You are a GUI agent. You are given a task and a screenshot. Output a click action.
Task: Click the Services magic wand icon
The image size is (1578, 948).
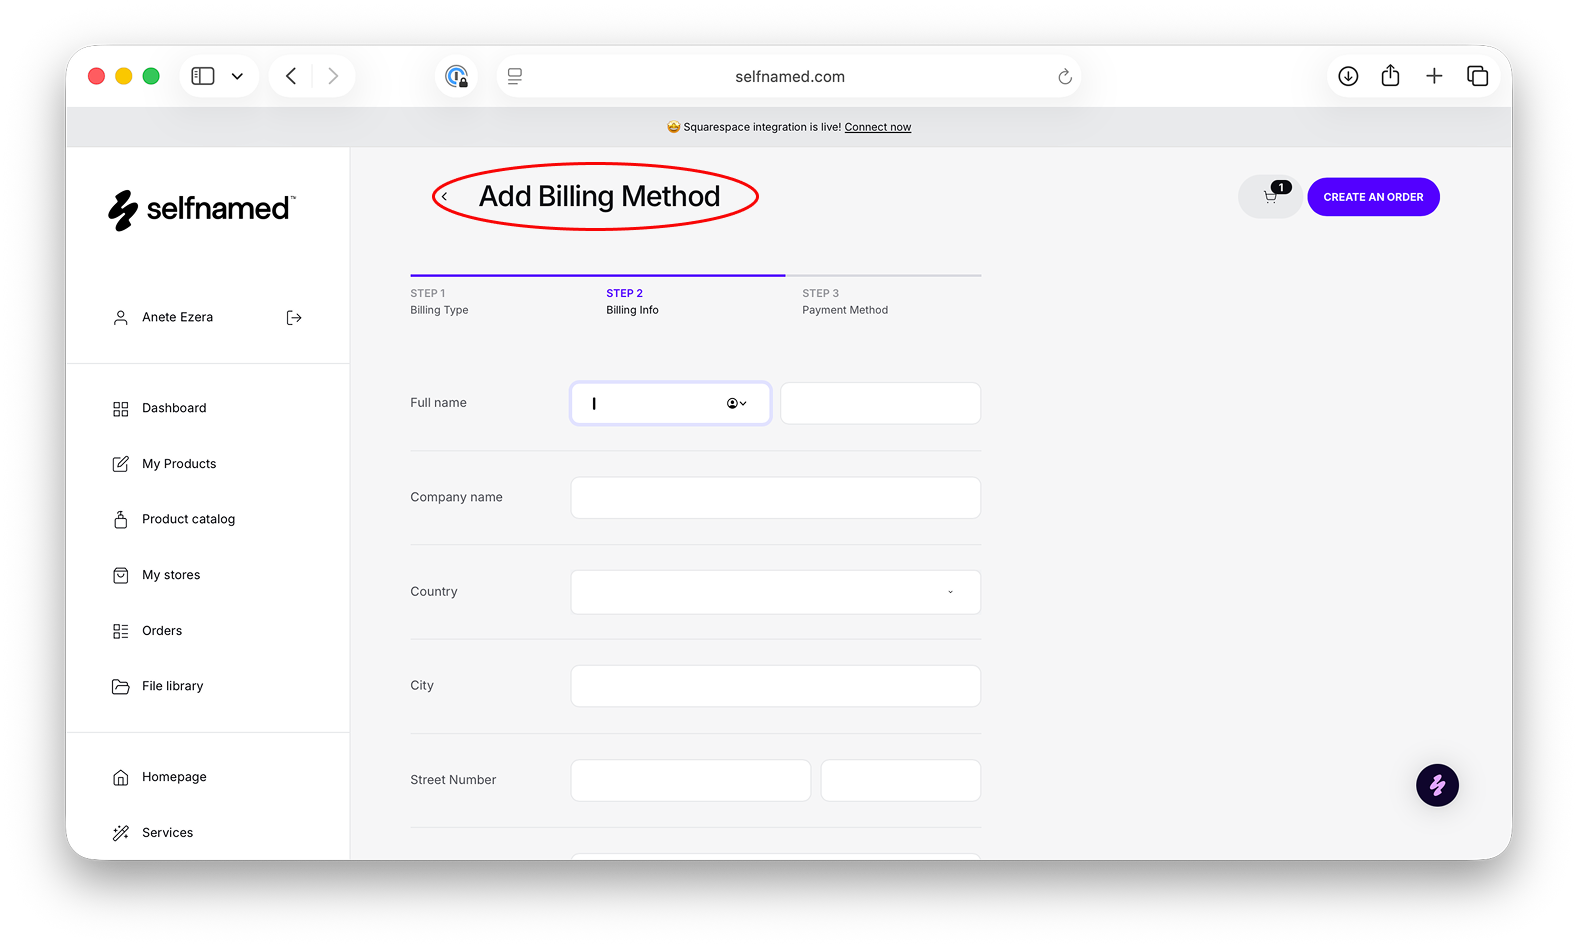click(121, 833)
